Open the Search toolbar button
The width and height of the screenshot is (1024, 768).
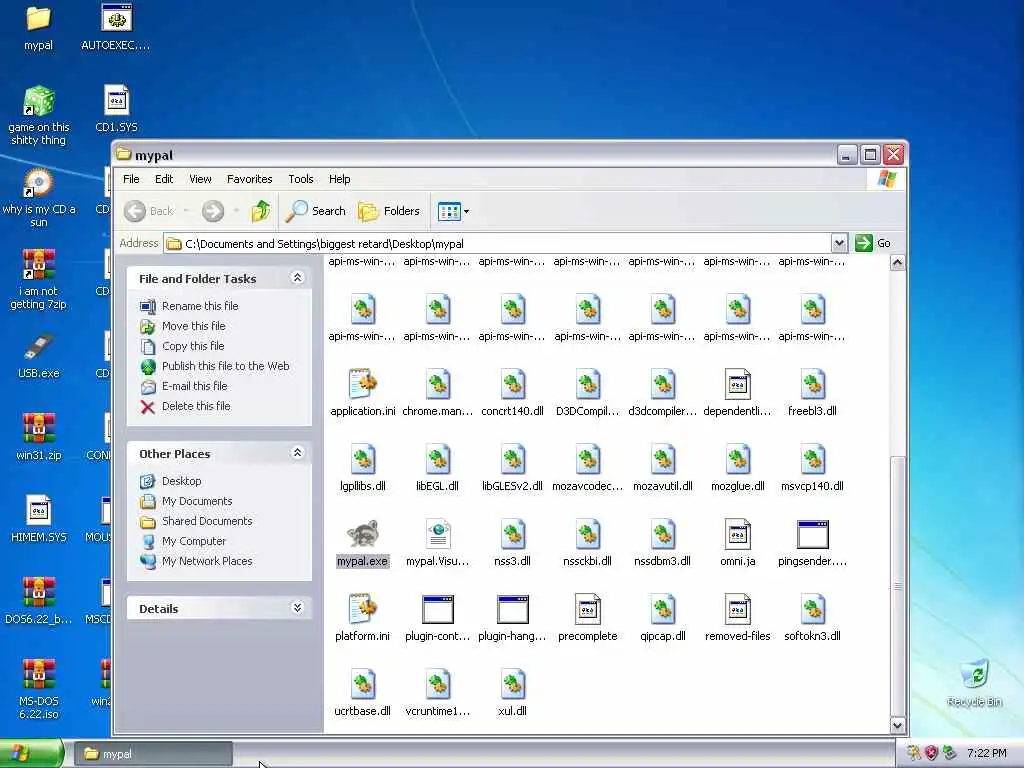click(315, 211)
